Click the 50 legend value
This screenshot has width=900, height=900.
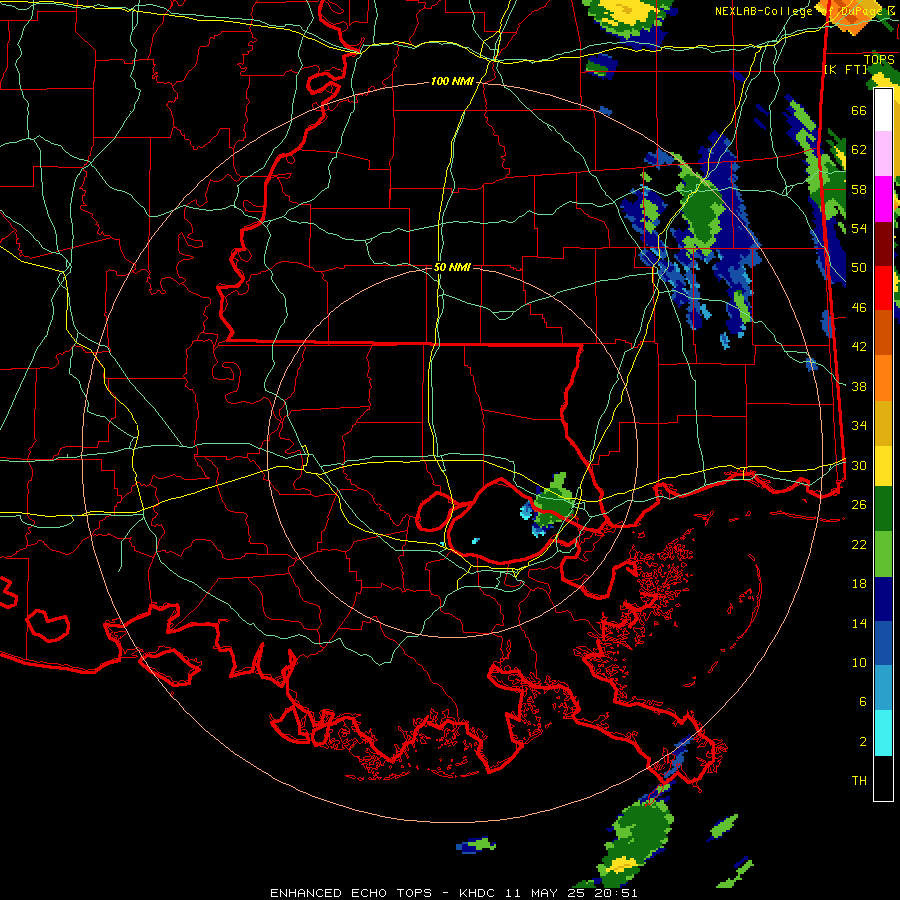coord(859,268)
